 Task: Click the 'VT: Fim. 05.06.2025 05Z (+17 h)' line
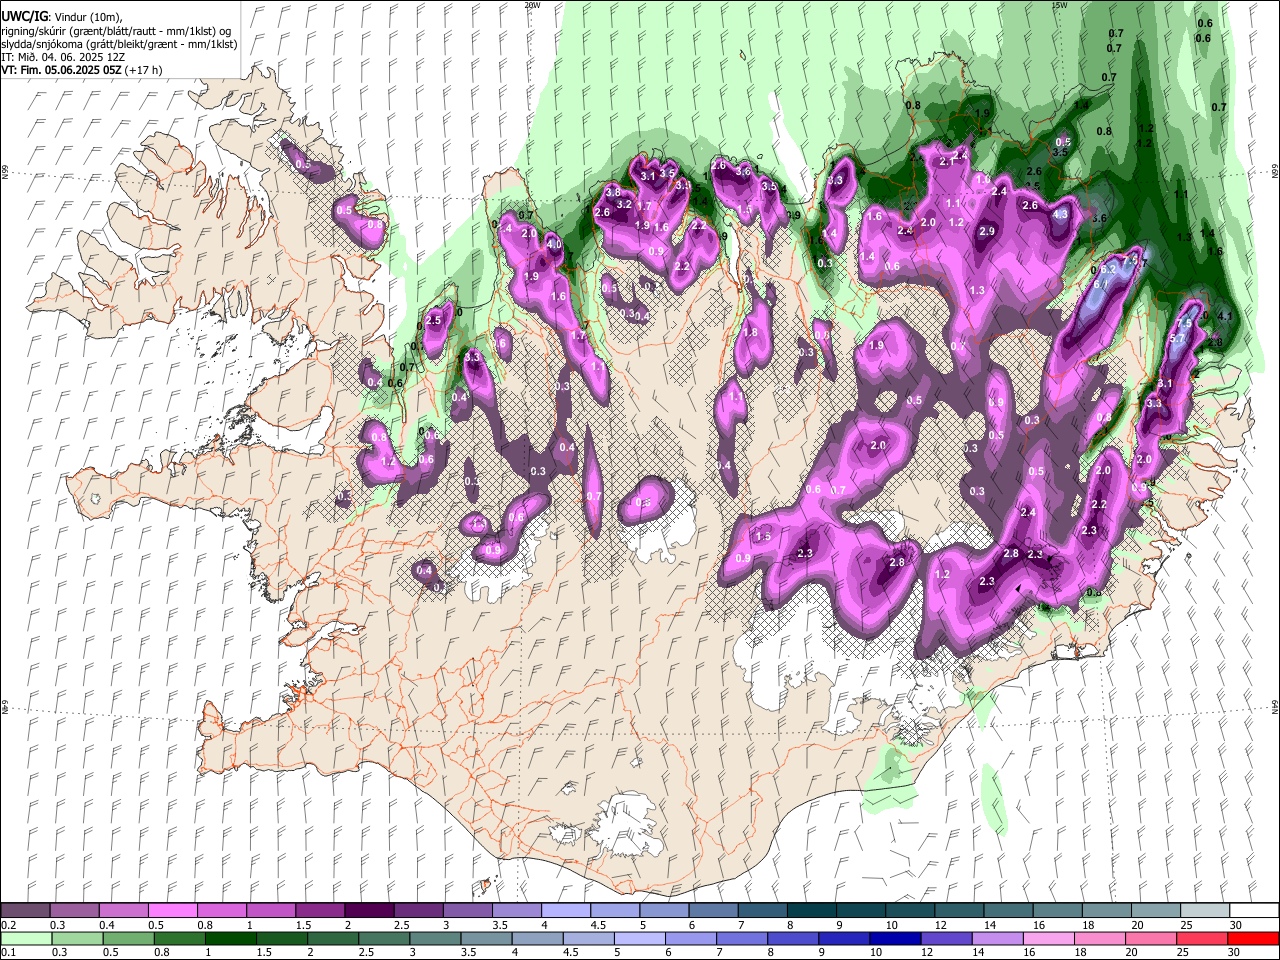pyautogui.click(x=82, y=70)
